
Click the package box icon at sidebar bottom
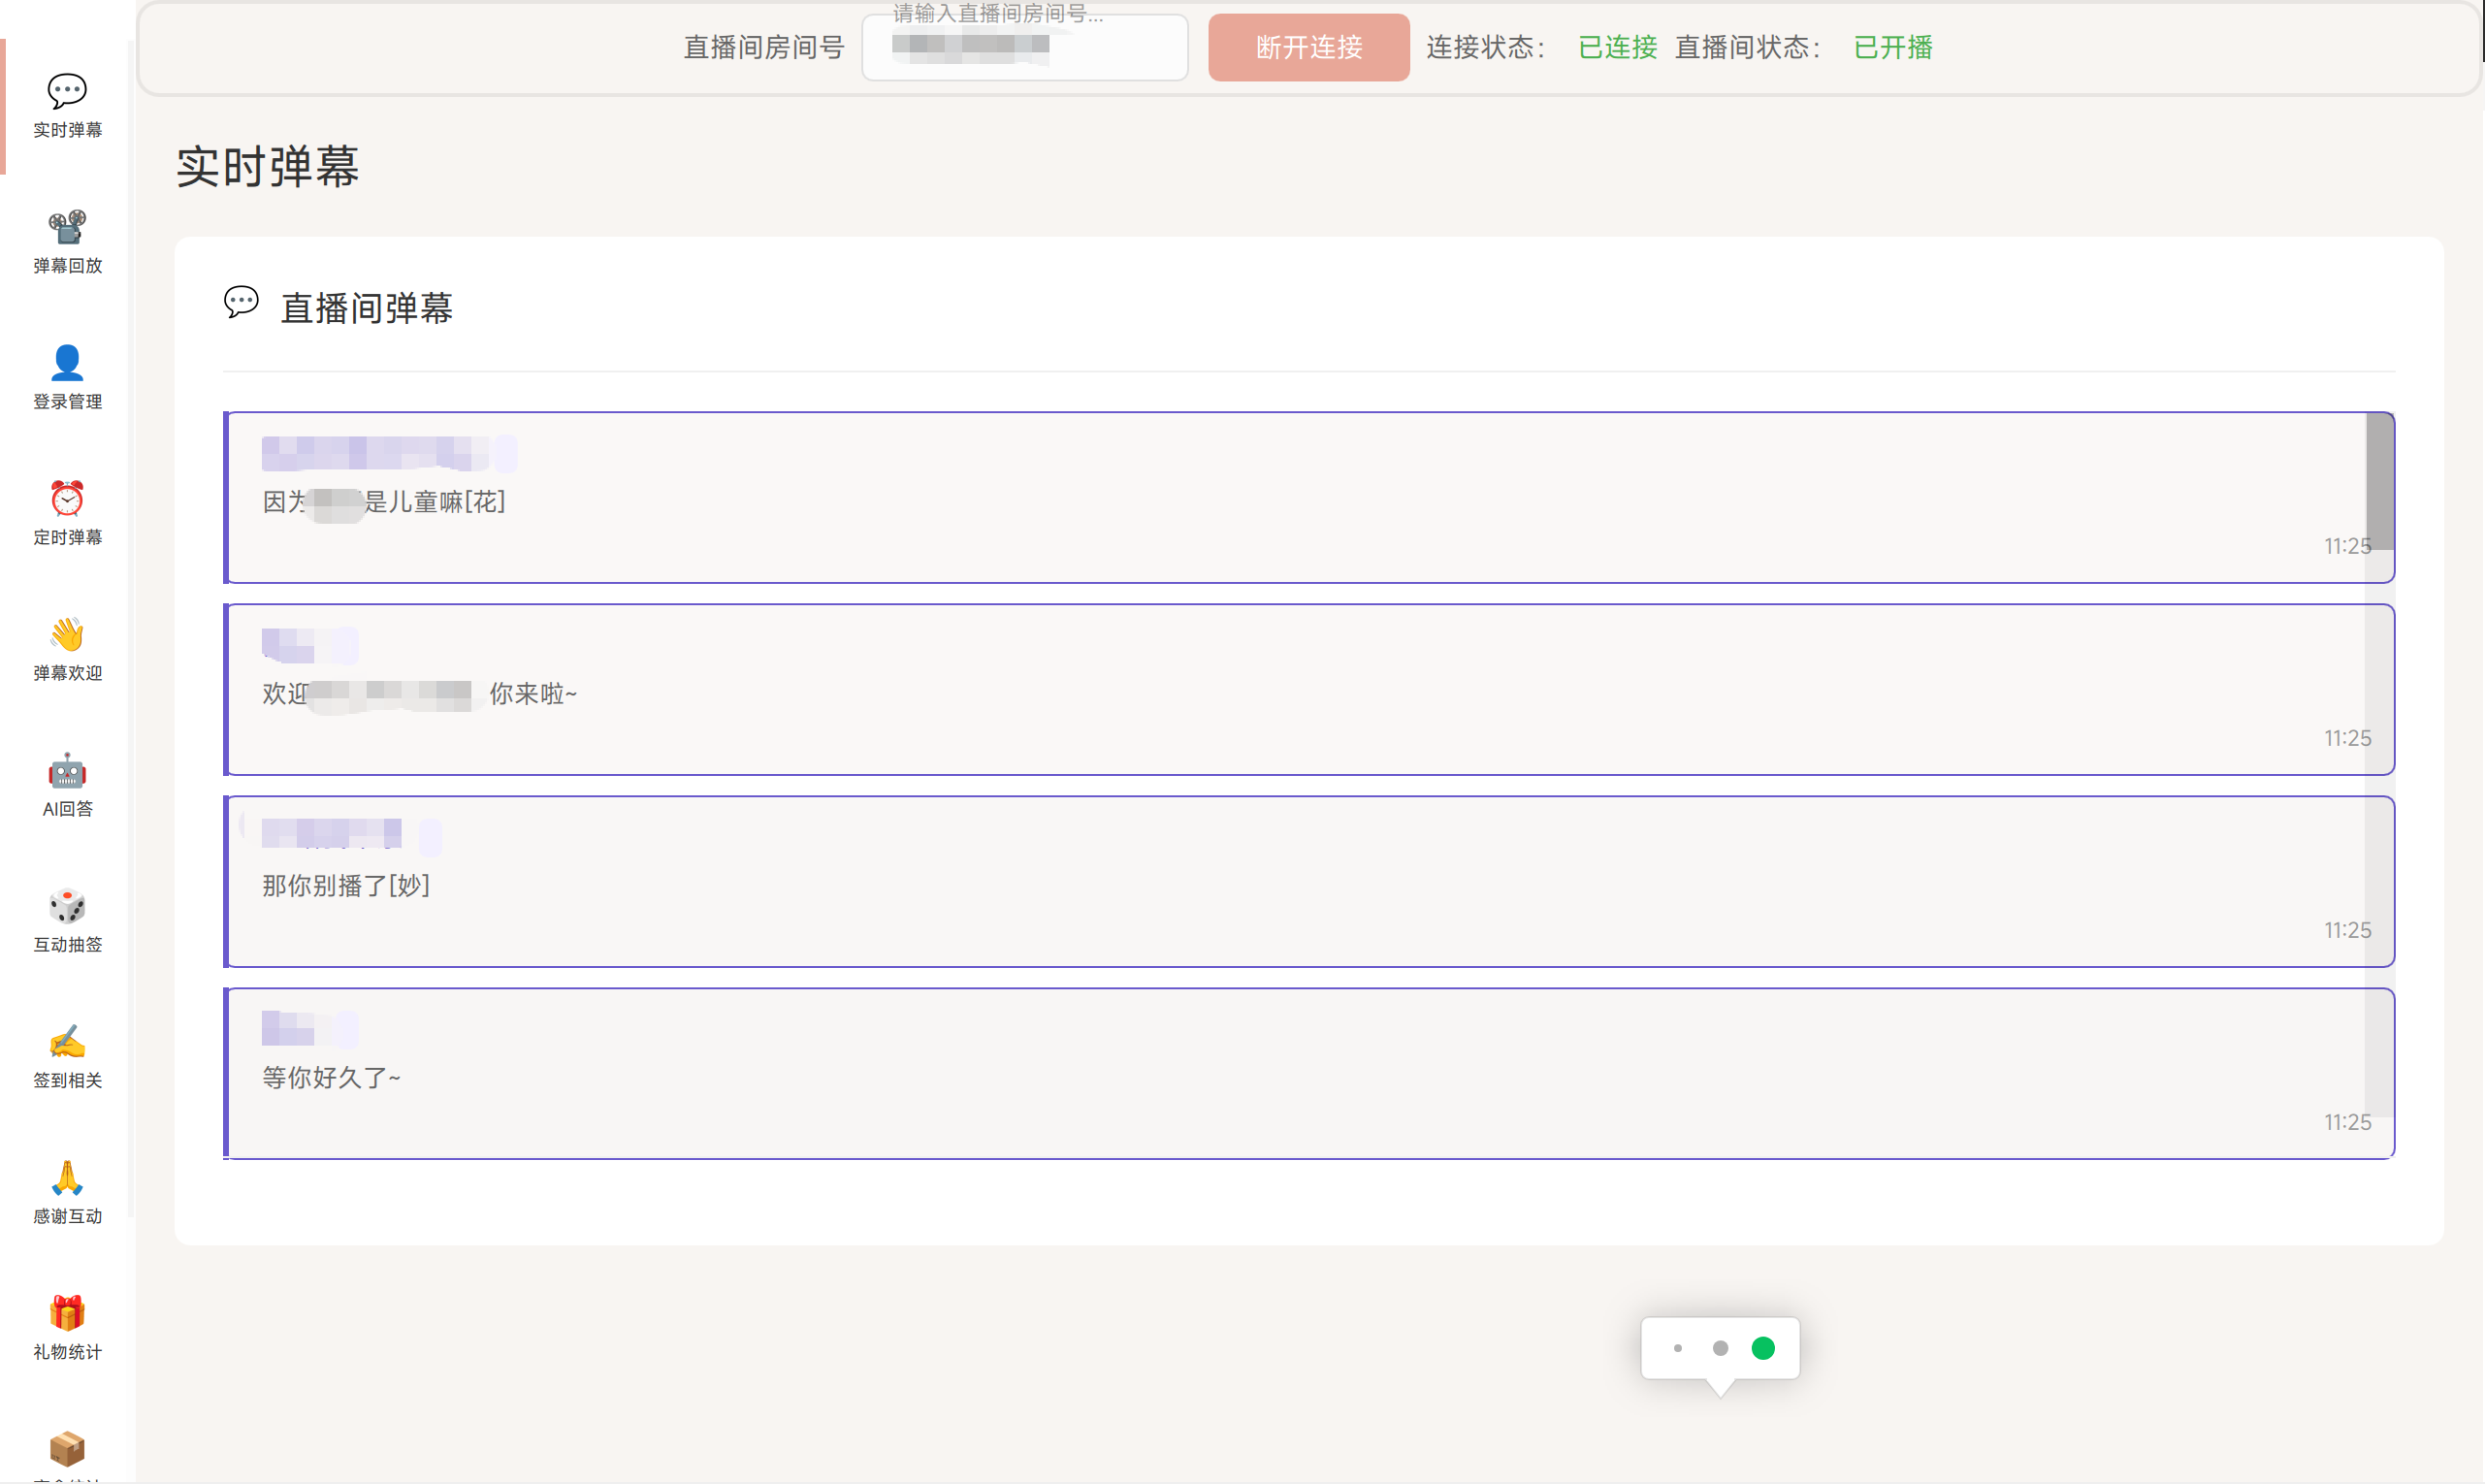[x=67, y=1448]
